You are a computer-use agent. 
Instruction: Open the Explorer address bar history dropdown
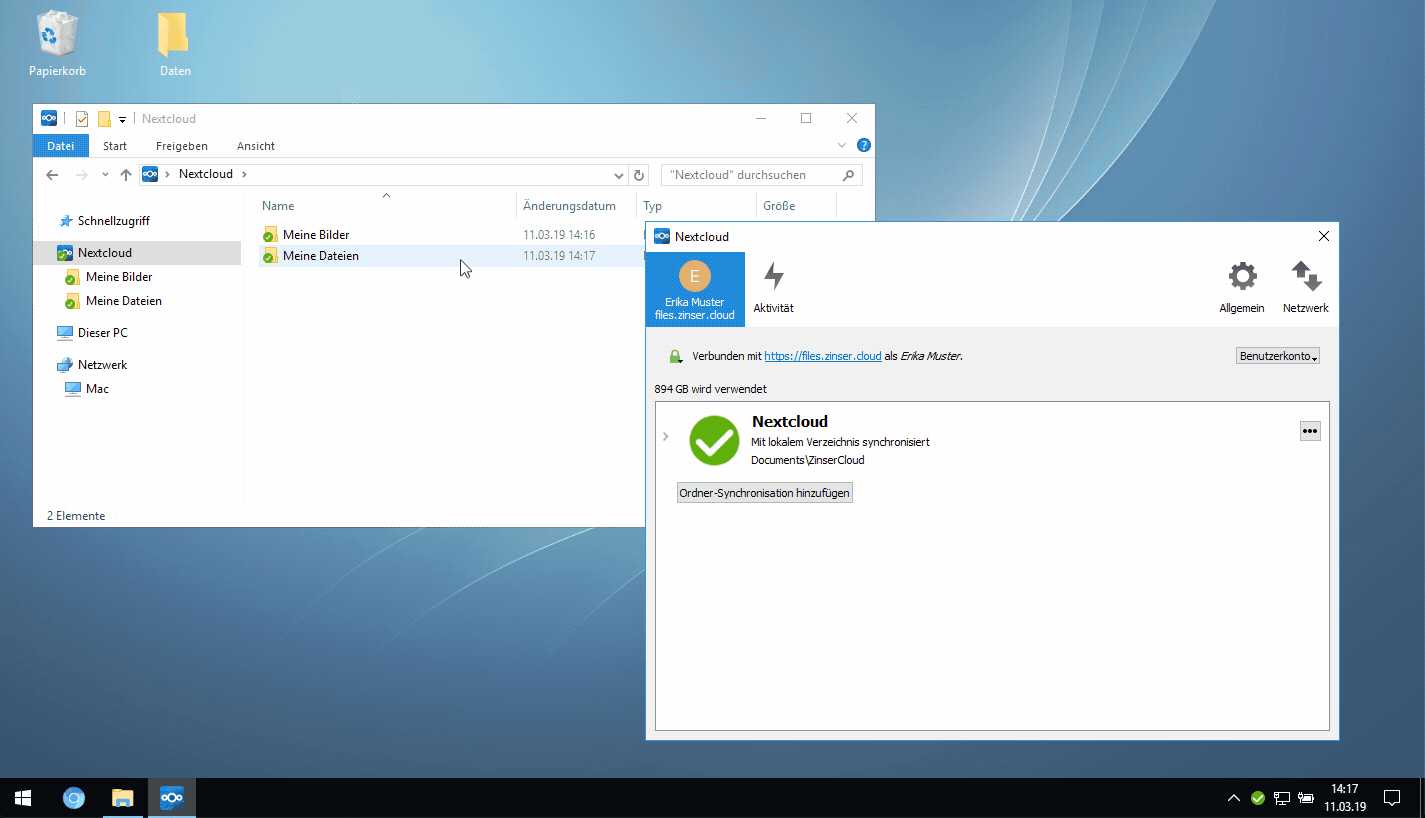[x=619, y=175]
